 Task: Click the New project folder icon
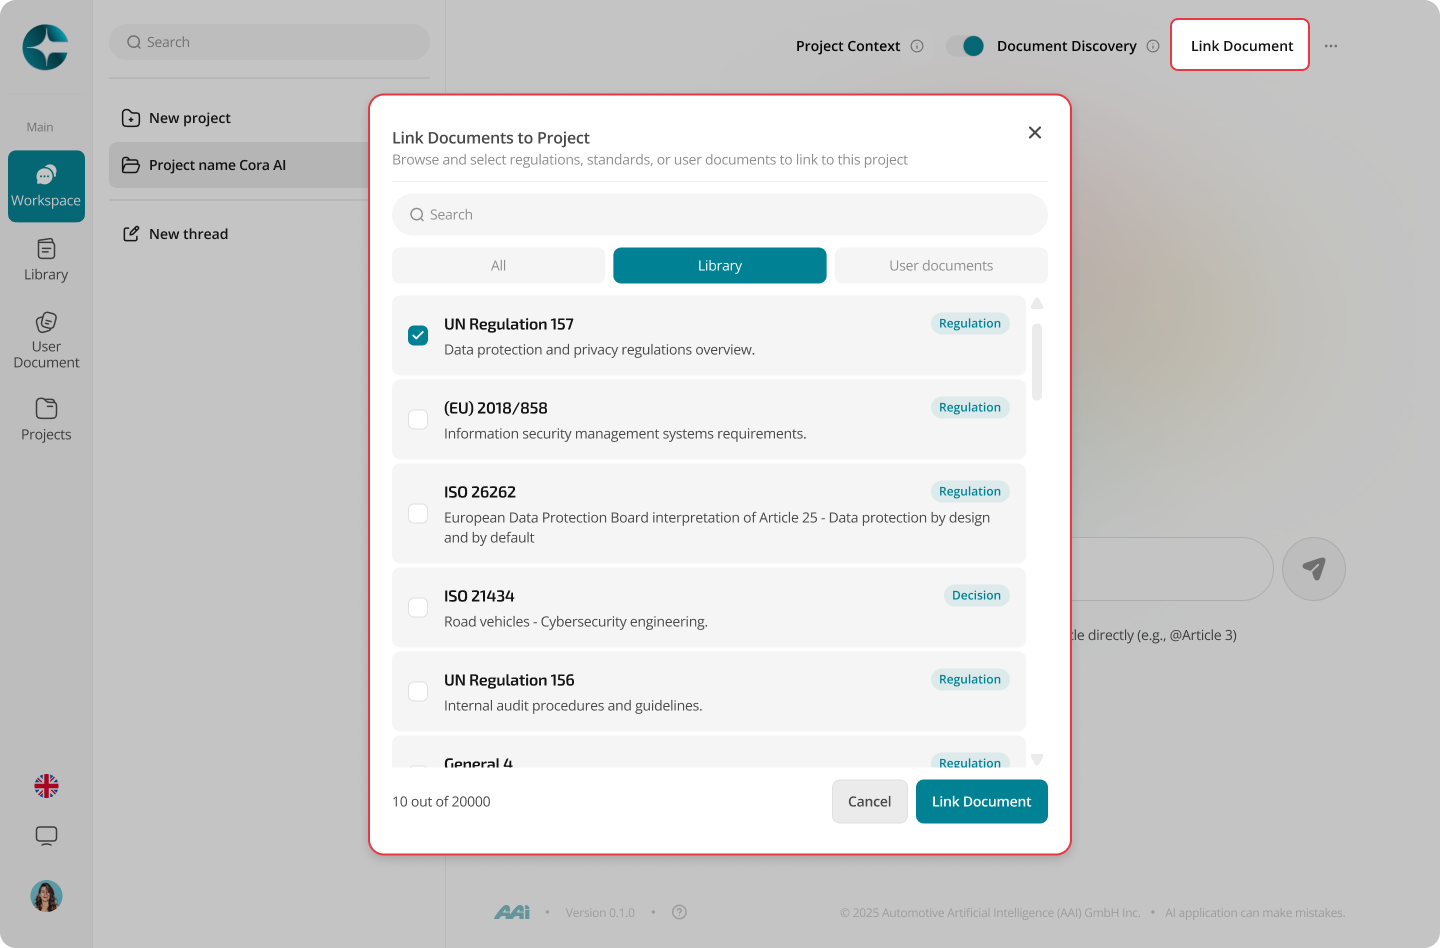point(131,118)
